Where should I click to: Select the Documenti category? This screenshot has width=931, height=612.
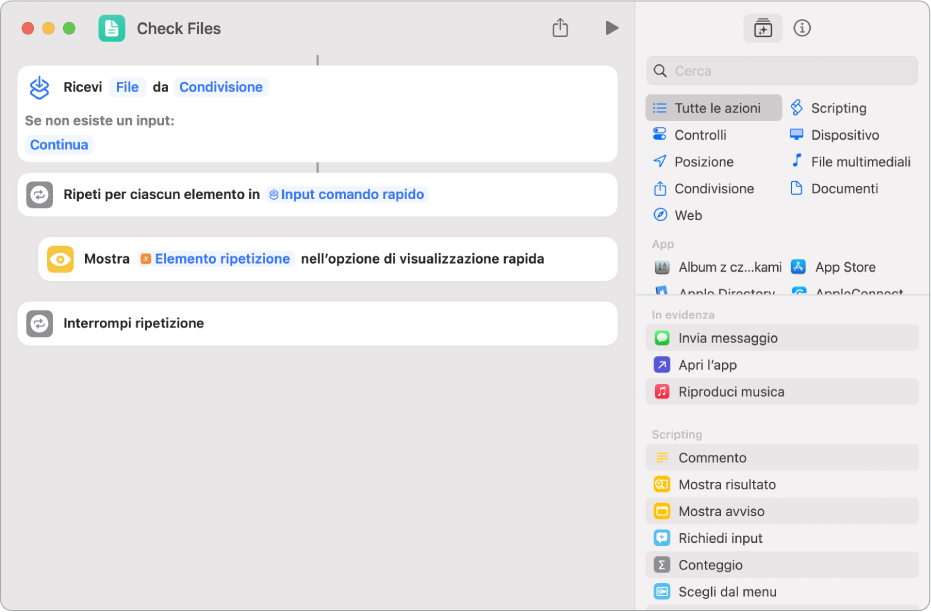click(834, 189)
